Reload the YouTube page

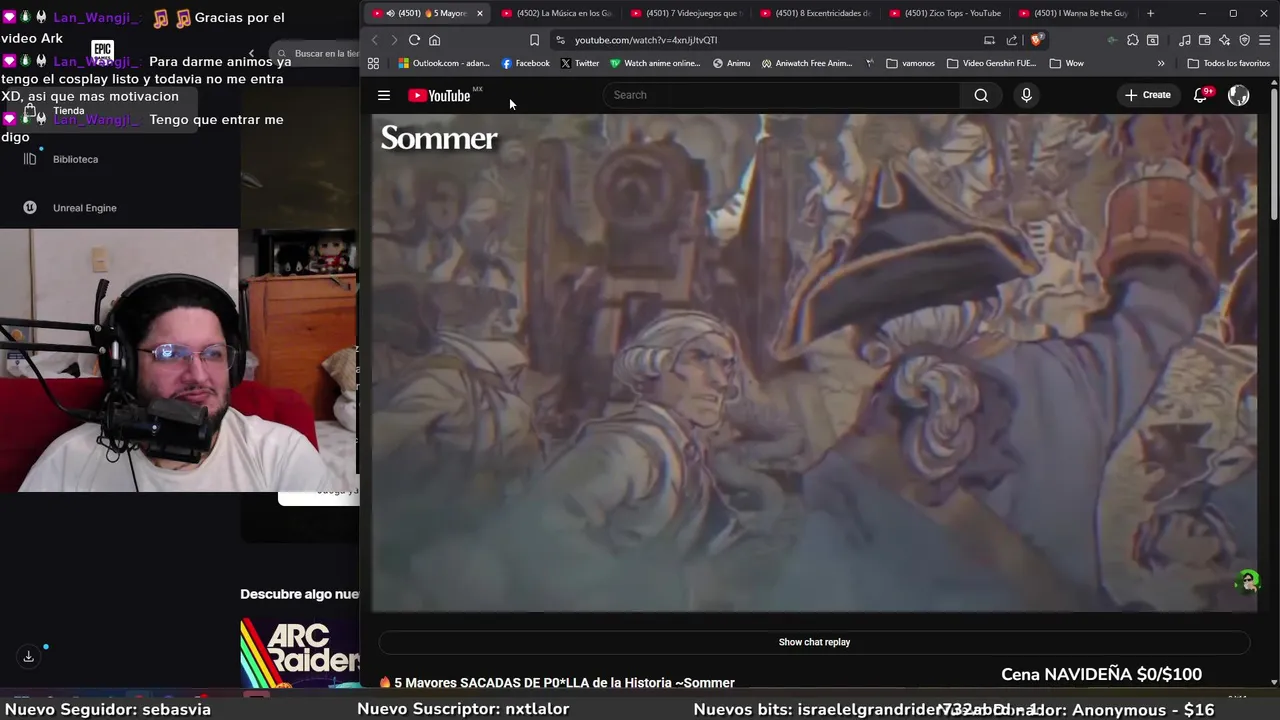414,40
